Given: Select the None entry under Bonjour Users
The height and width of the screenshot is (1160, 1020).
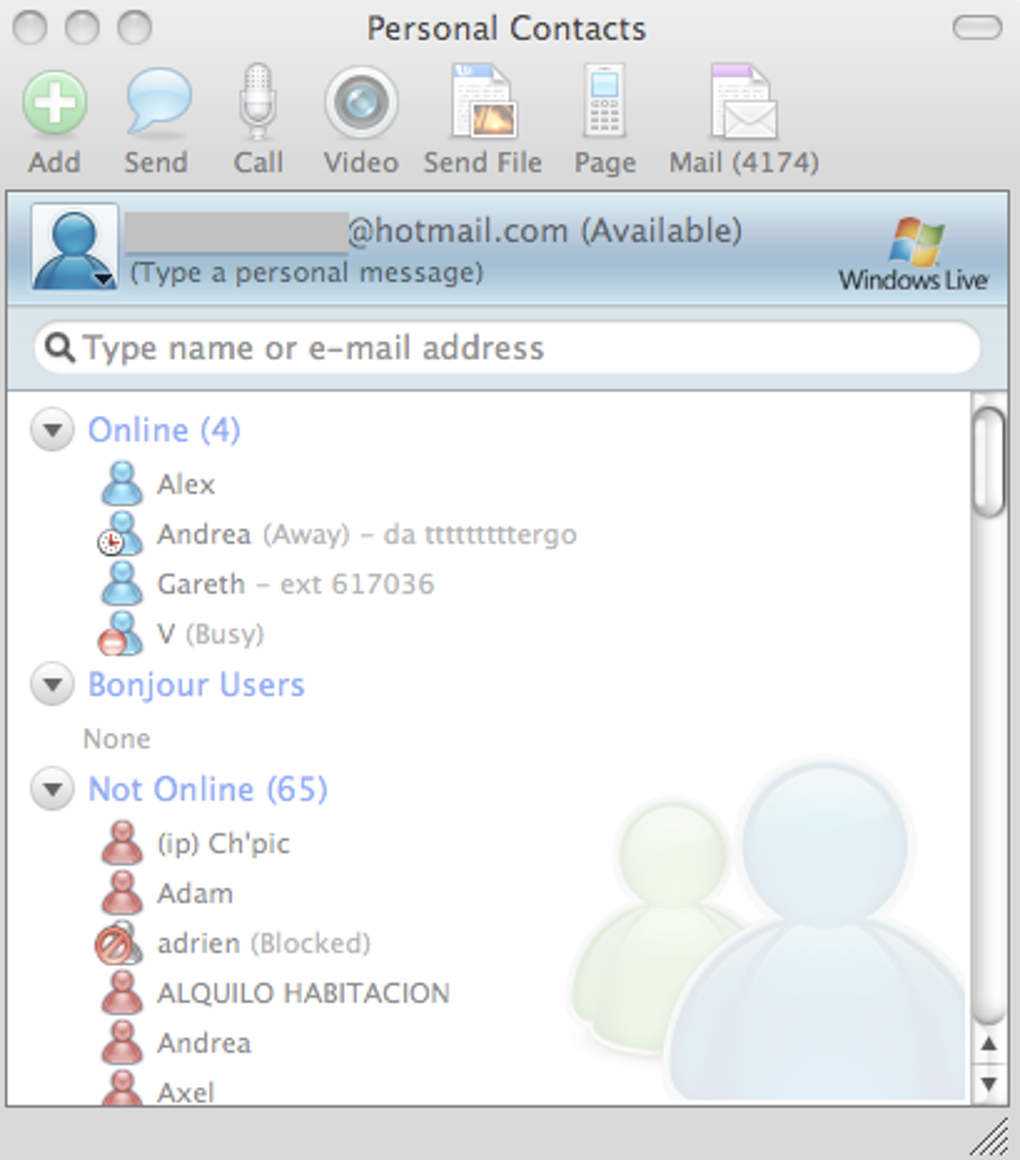Looking at the screenshot, I should click(117, 739).
